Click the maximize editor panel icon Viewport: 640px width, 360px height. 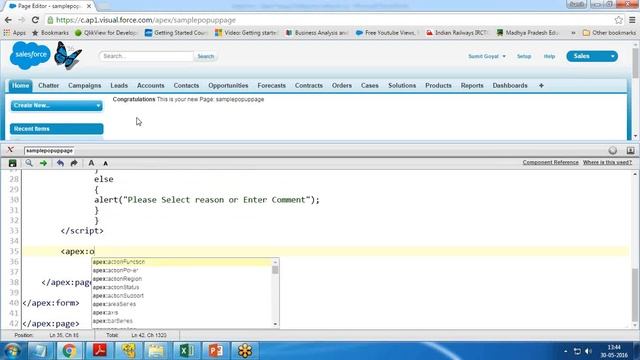[x=630, y=150]
